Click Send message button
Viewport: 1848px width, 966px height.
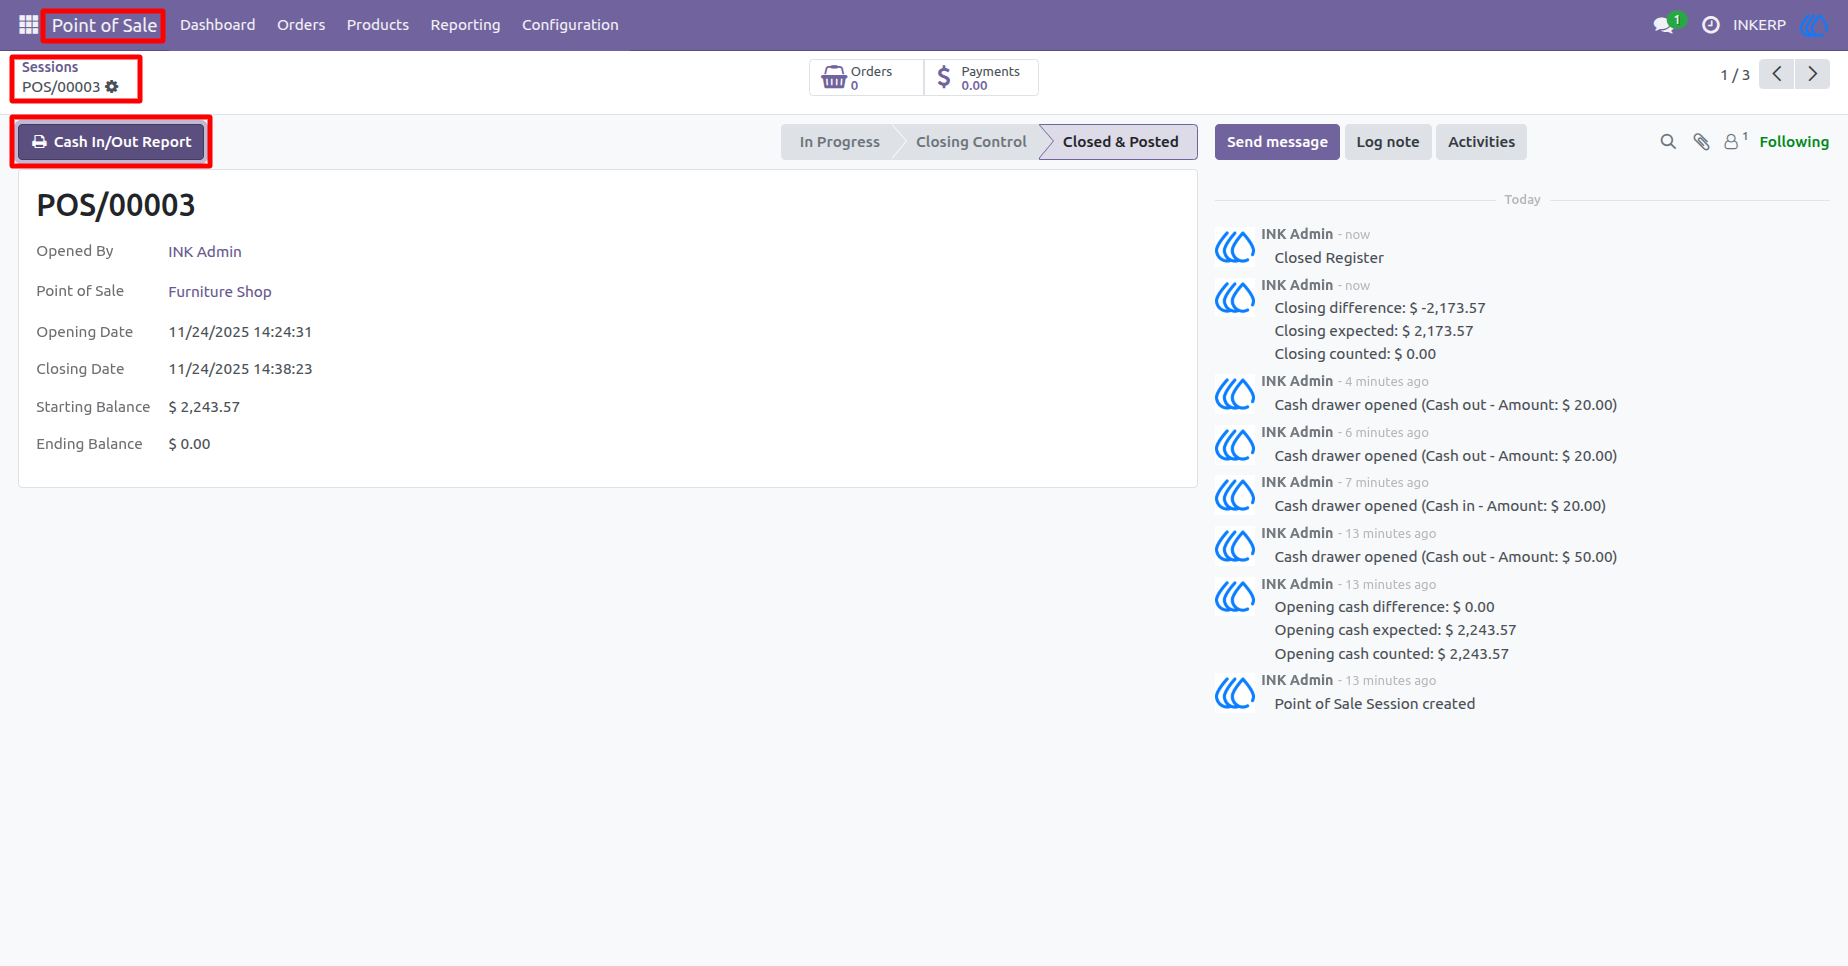[x=1277, y=142]
